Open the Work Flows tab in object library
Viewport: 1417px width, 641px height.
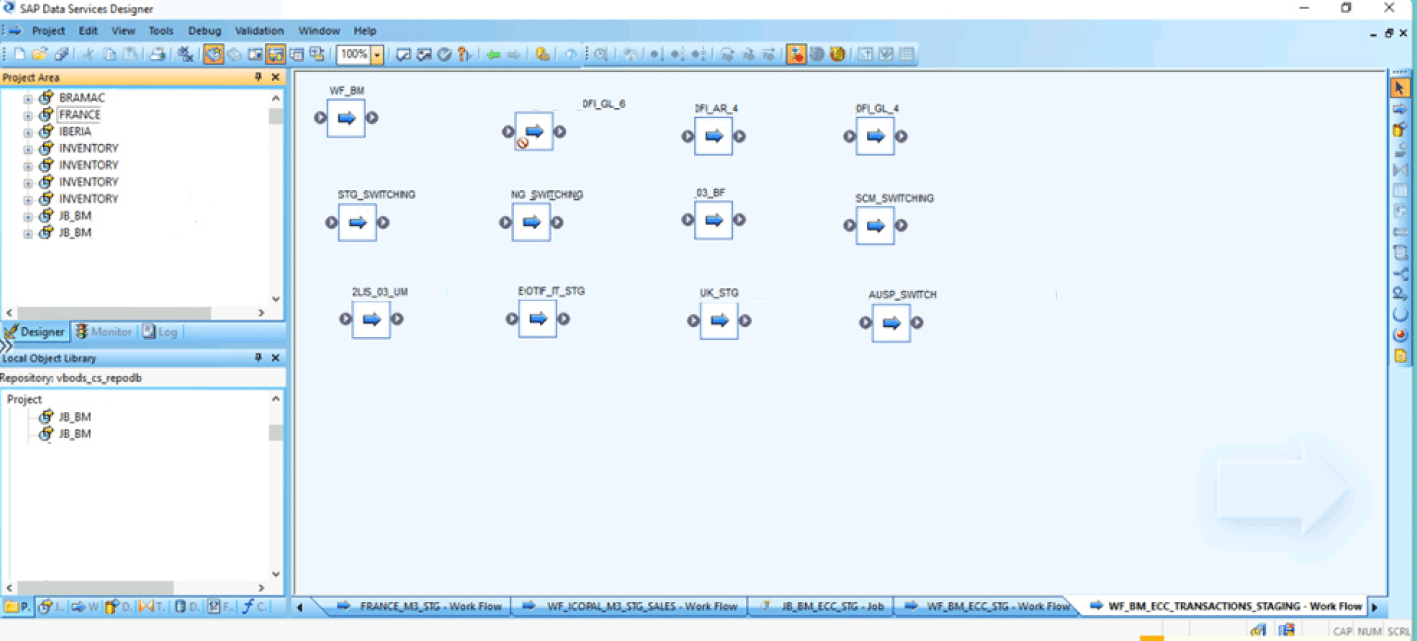pyautogui.click(x=83, y=606)
